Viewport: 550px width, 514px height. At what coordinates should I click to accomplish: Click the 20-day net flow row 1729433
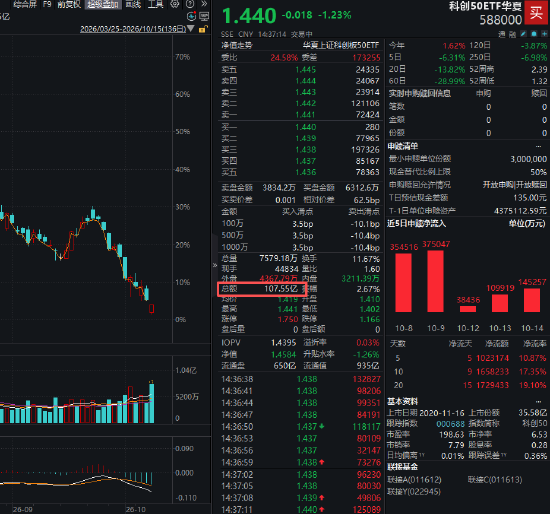[x=468, y=385]
